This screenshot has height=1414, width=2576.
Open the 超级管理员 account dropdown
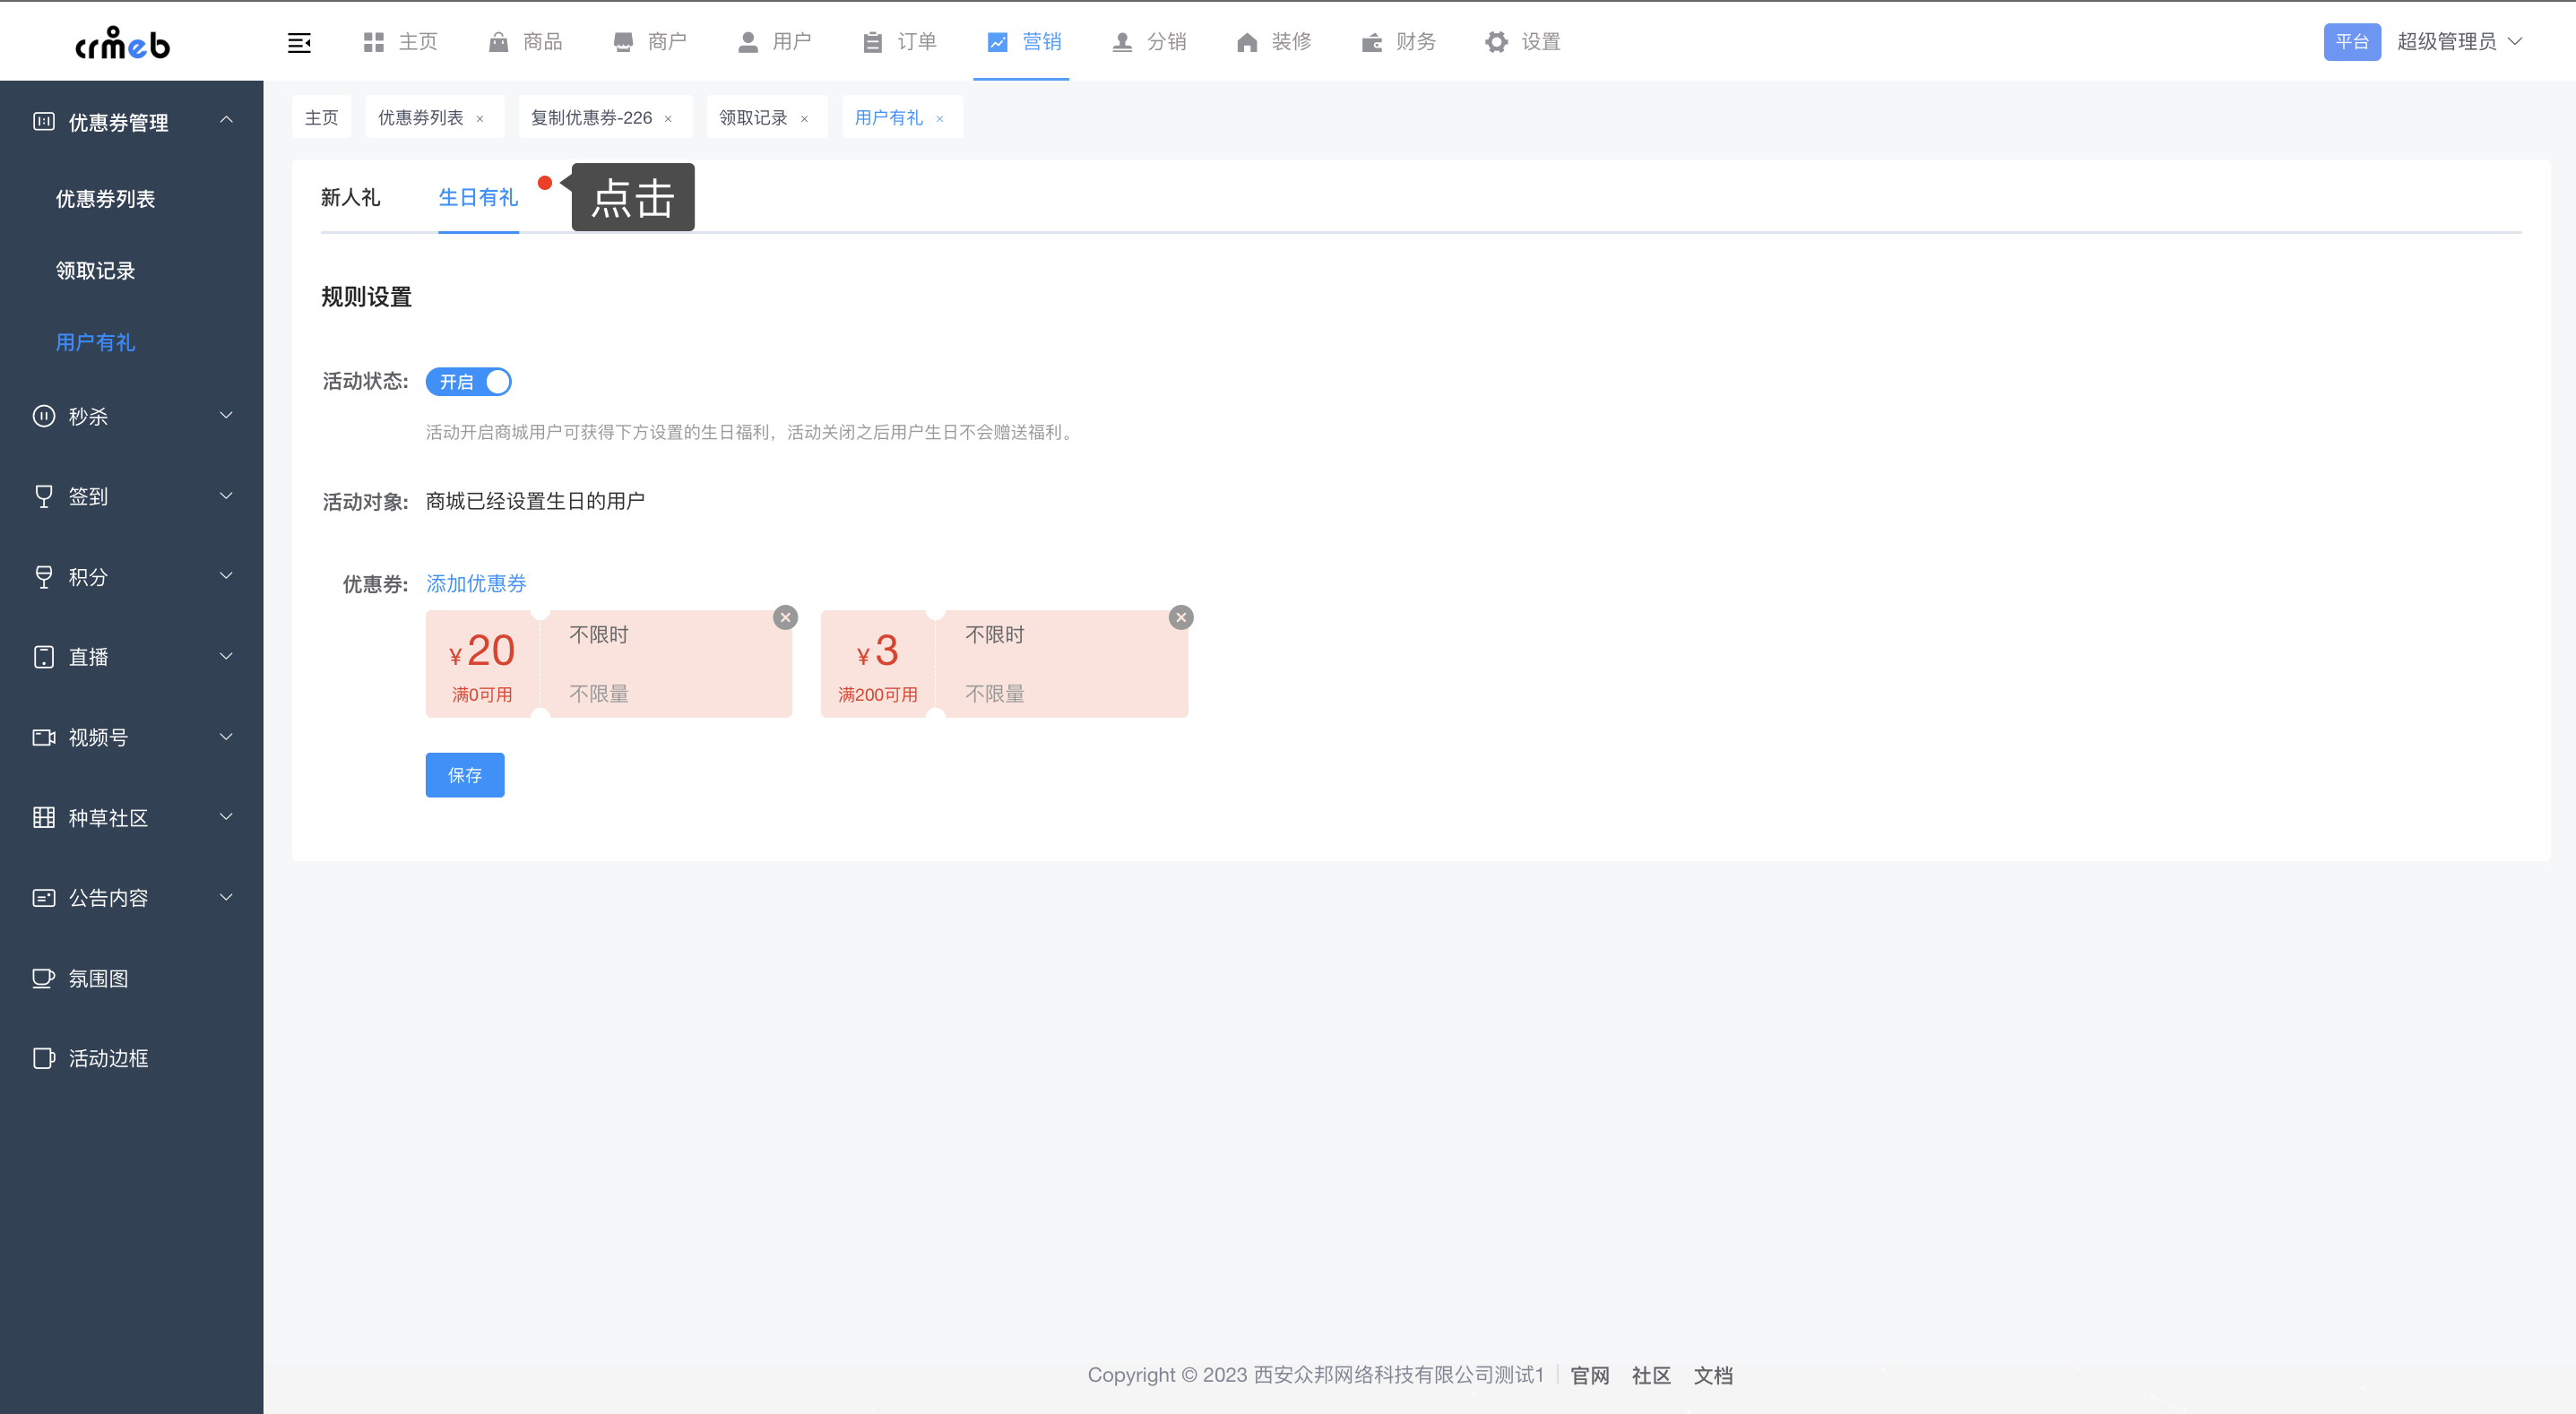[2459, 42]
